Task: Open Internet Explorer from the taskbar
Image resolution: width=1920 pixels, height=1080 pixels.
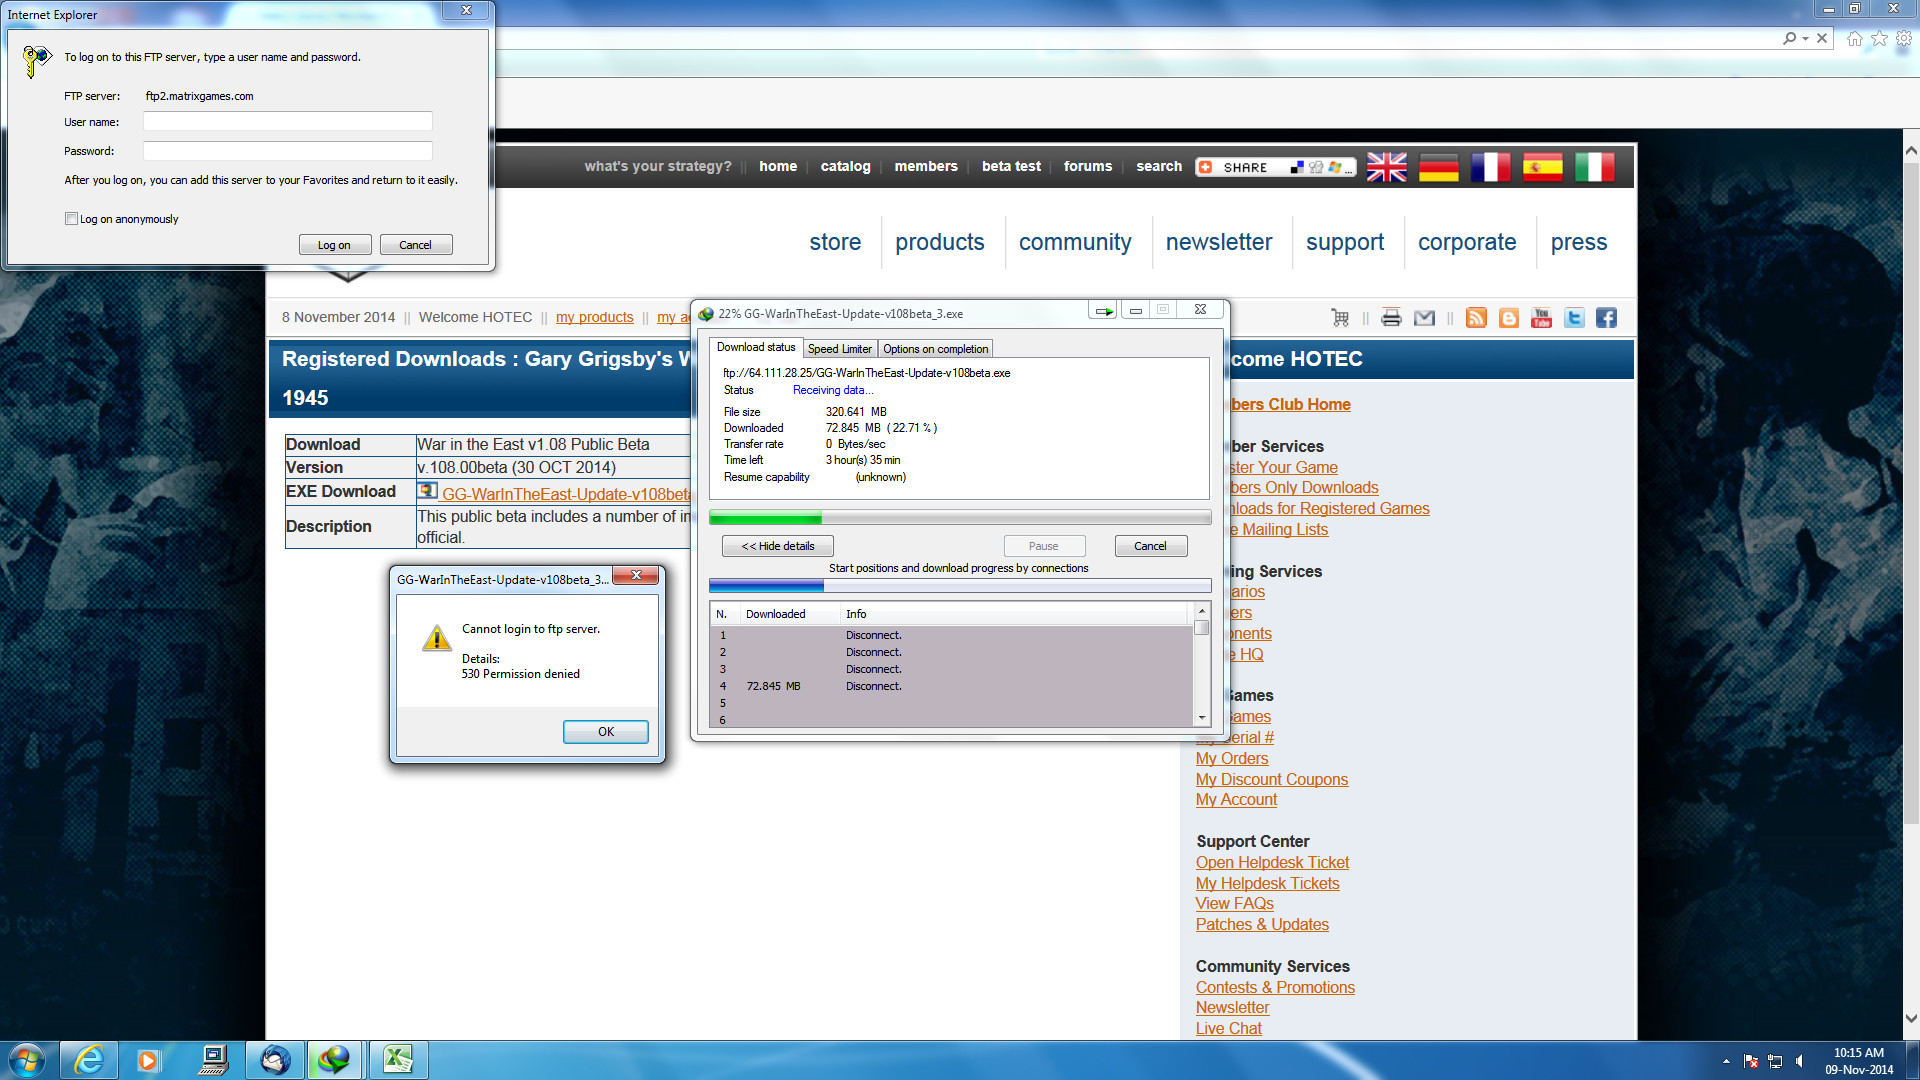Action: [x=89, y=1059]
